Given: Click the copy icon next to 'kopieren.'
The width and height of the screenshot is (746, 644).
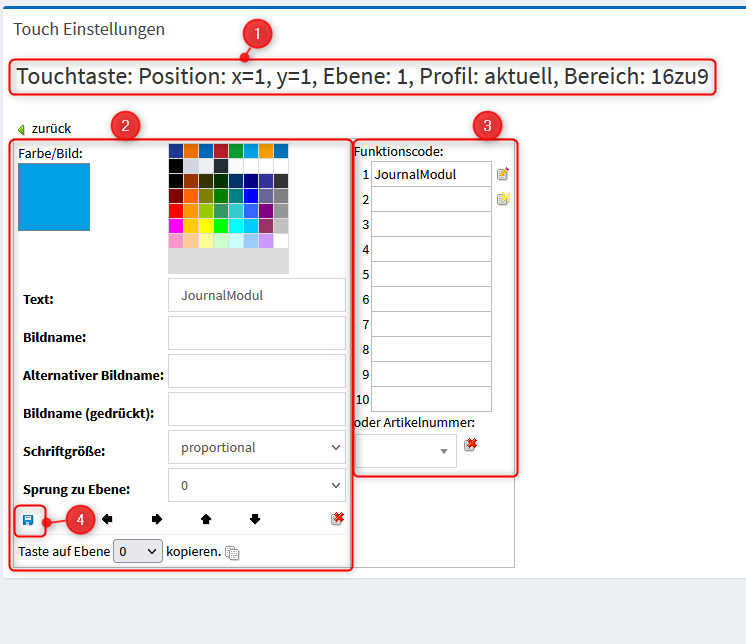Looking at the screenshot, I should point(232,552).
